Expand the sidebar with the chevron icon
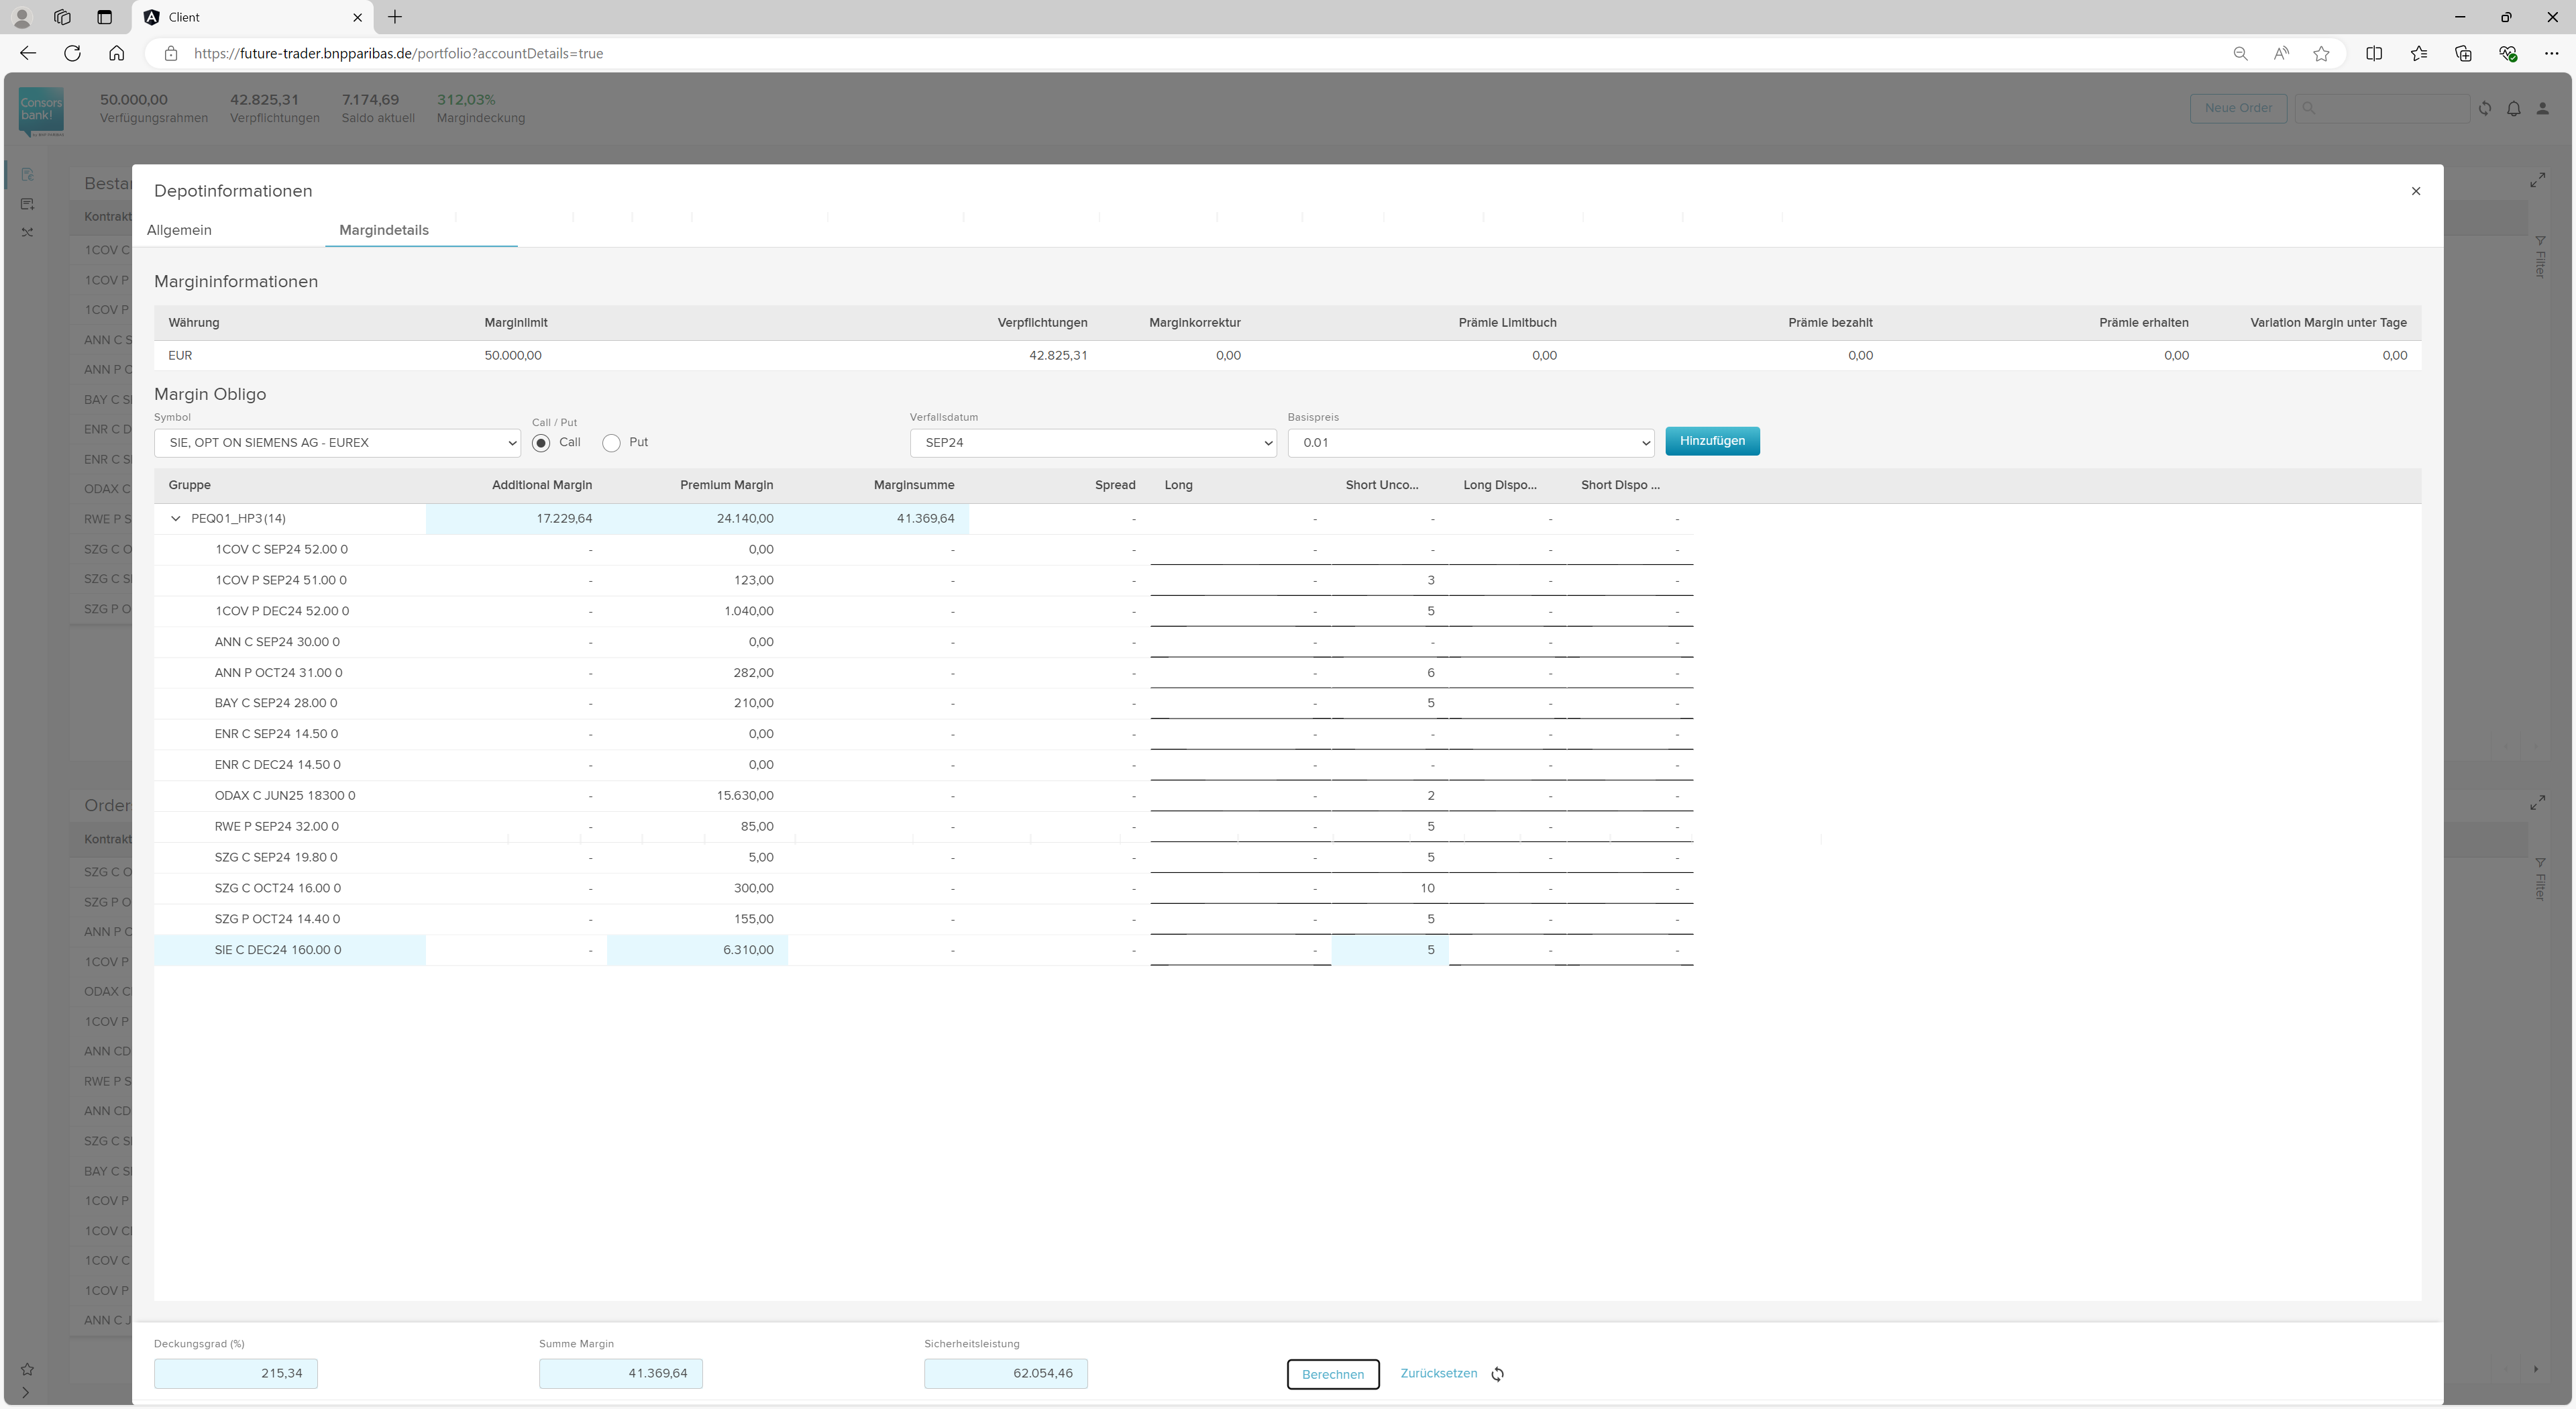Viewport: 2576px width, 1409px height. (x=25, y=1392)
